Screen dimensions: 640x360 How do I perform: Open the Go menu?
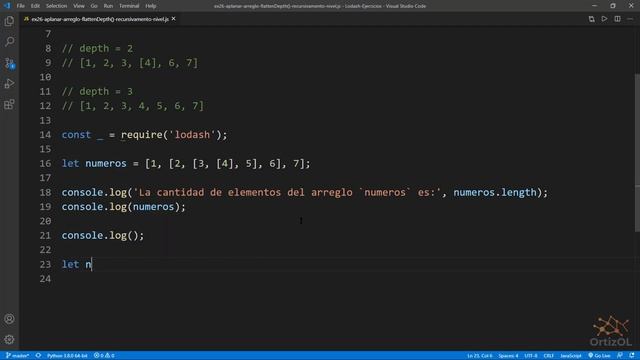94,6
